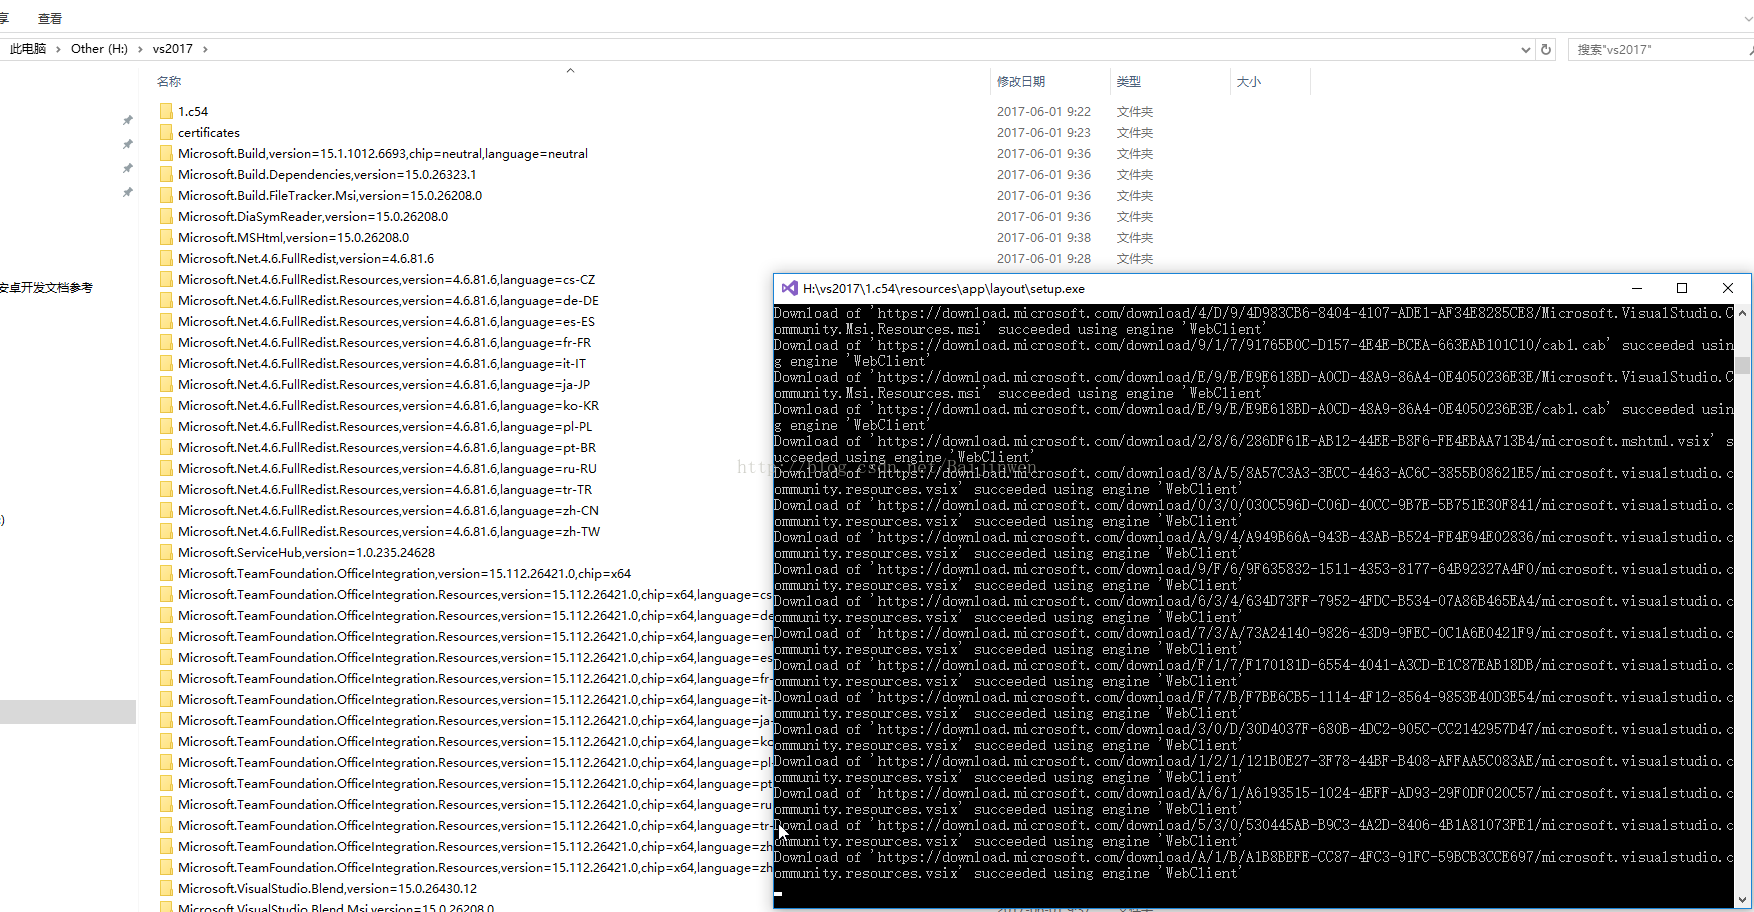Click folder icon of FullRedist.Resources language=ja-JP

166,384
